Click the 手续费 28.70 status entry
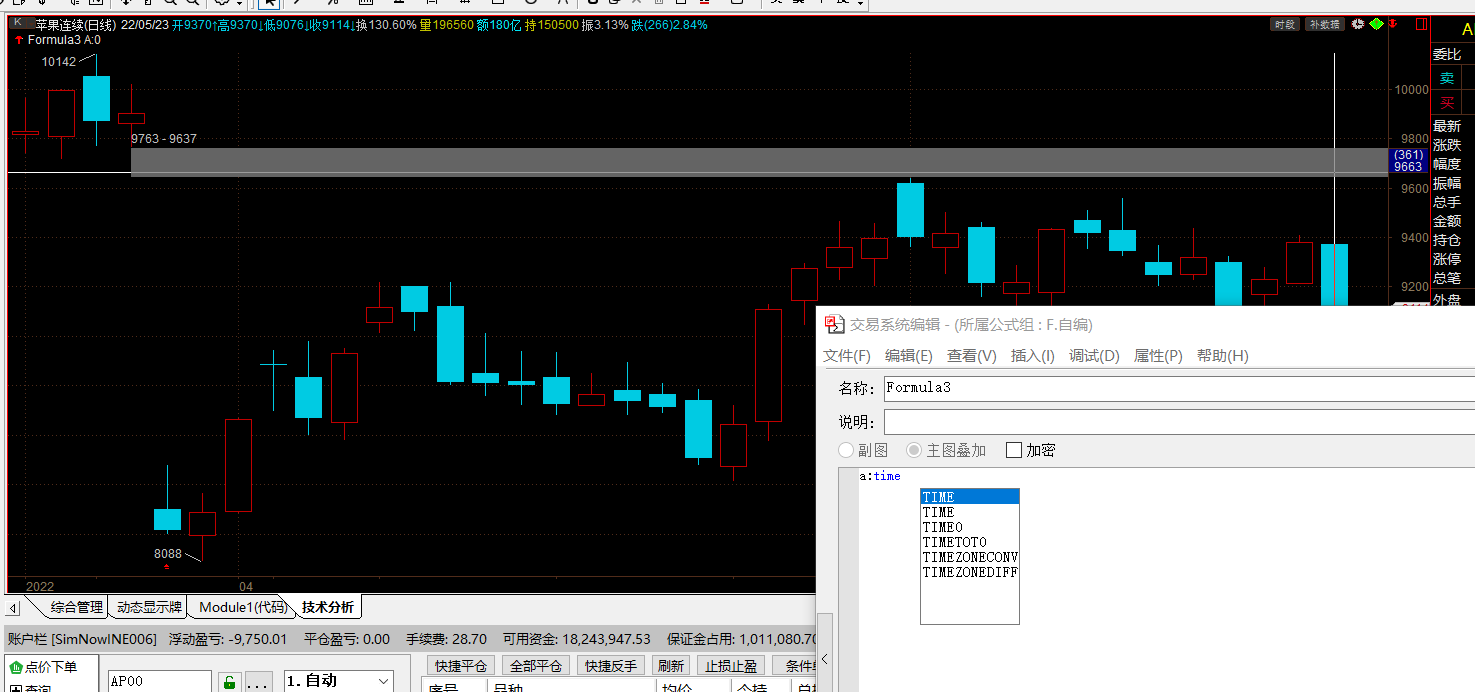The height and width of the screenshot is (692, 1475). (446, 639)
